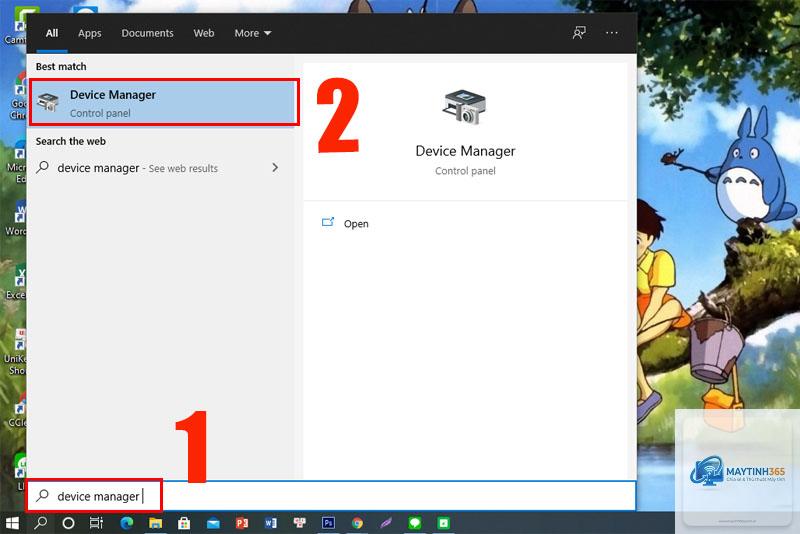The image size is (800, 534).
Task: Click the CCleaner desktop shortcut
Action: pos(19,411)
